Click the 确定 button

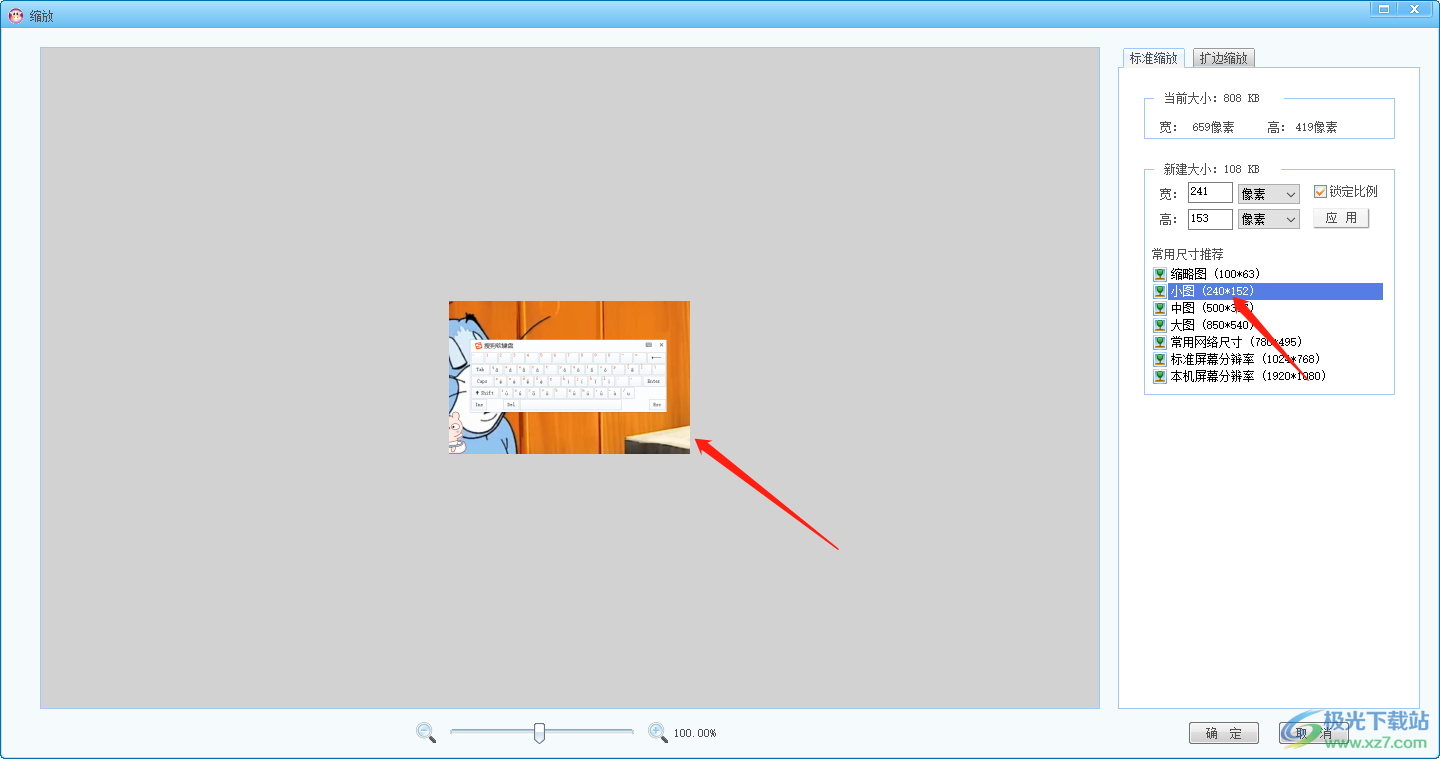(x=1224, y=734)
